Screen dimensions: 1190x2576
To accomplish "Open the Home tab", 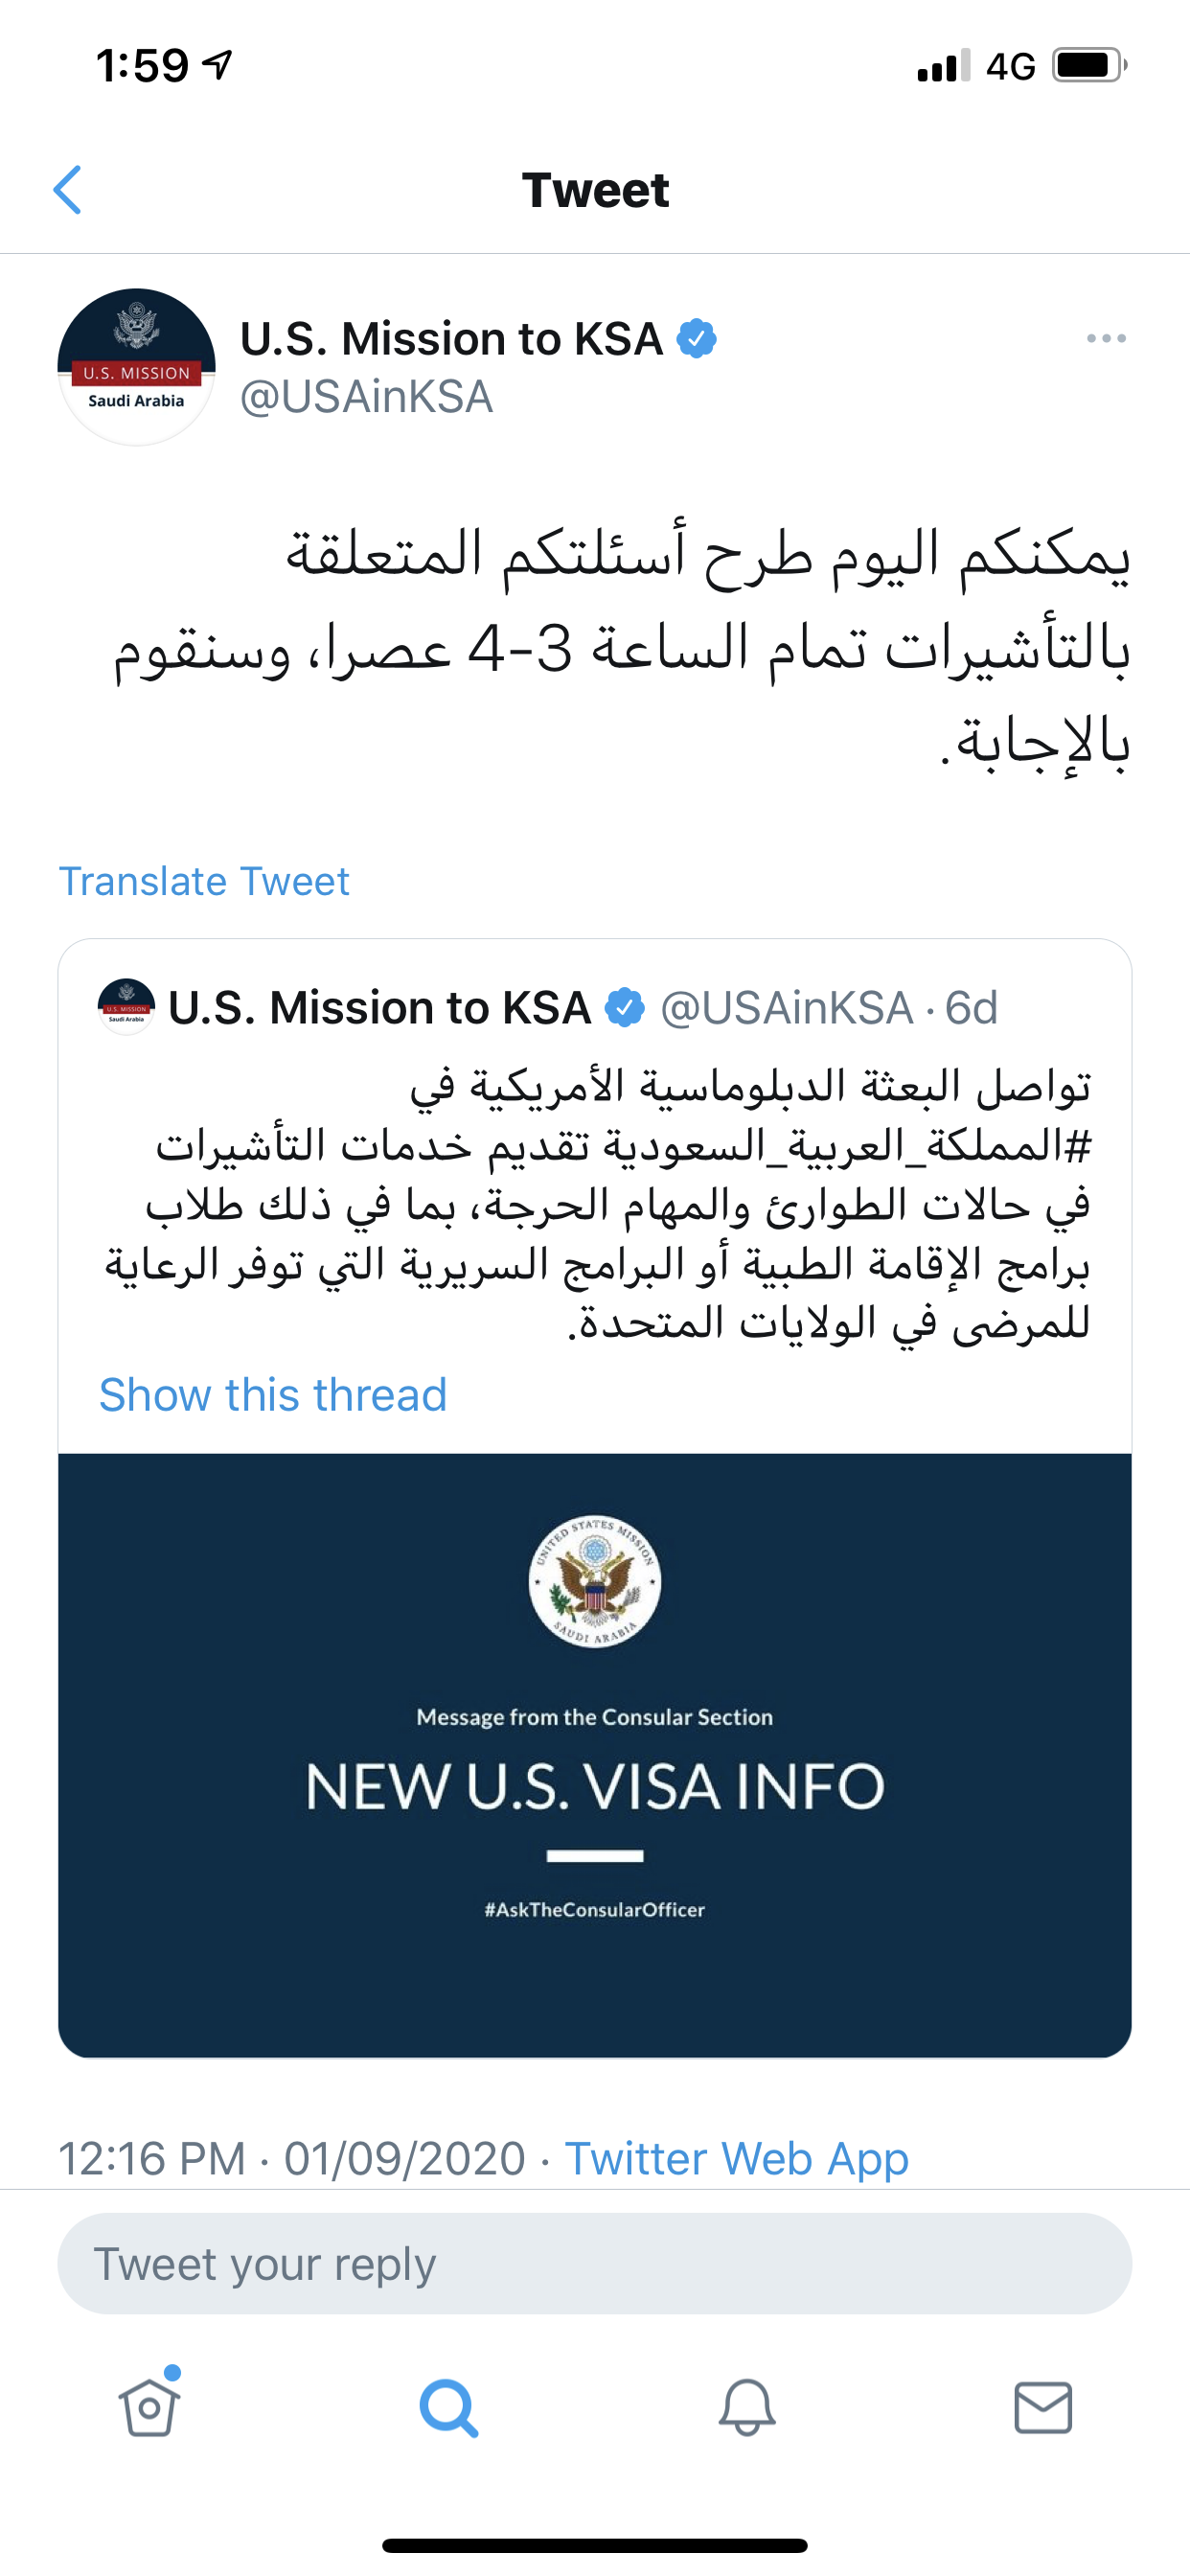I will pyautogui.click(x=149, y=2407).
